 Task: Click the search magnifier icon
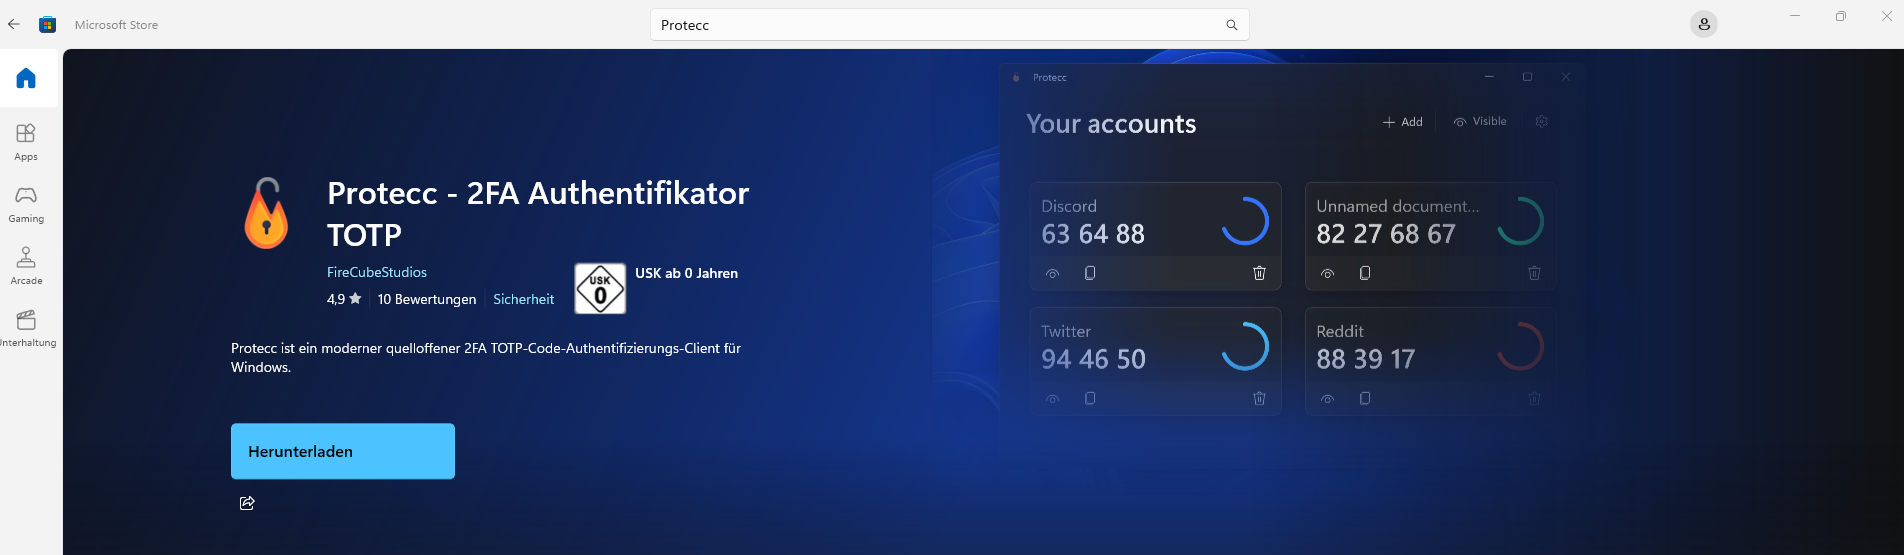(1231, 25)
